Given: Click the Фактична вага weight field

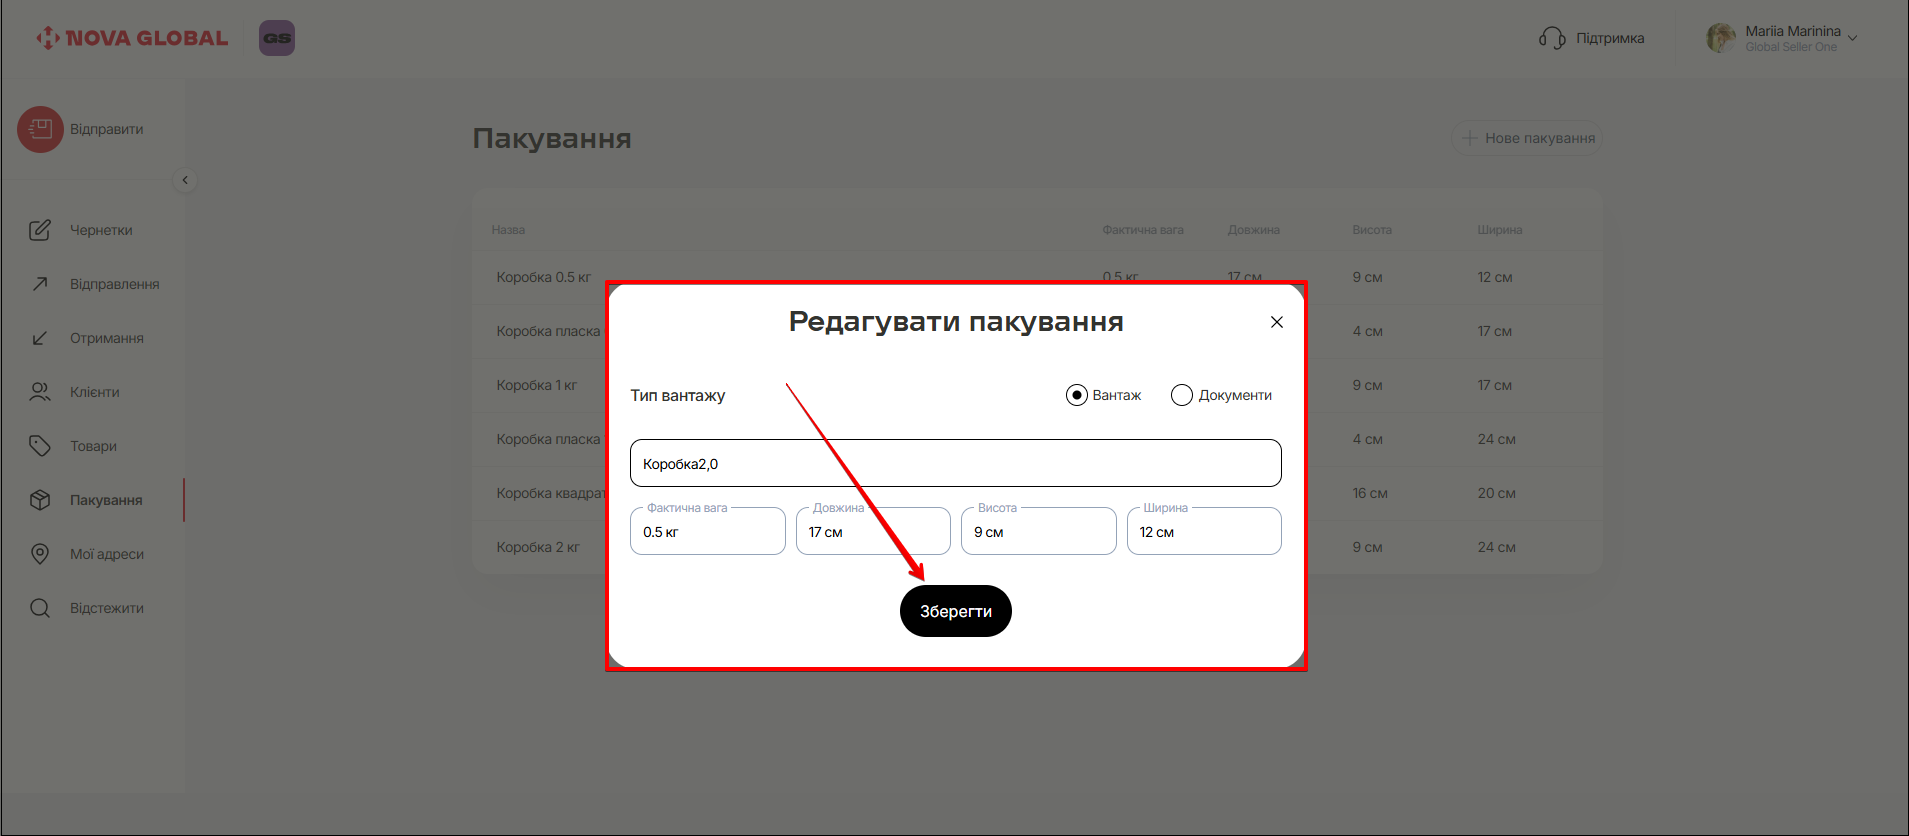Looking at the screenshot, I should [x=707, y=532].
